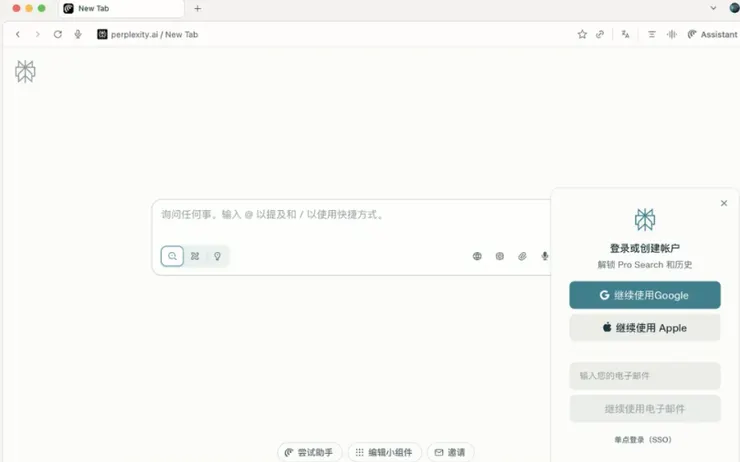Click the profile avatar at top right
This screenshot has height=462, width=740.
pyautogui.click(x=734, y=8)
